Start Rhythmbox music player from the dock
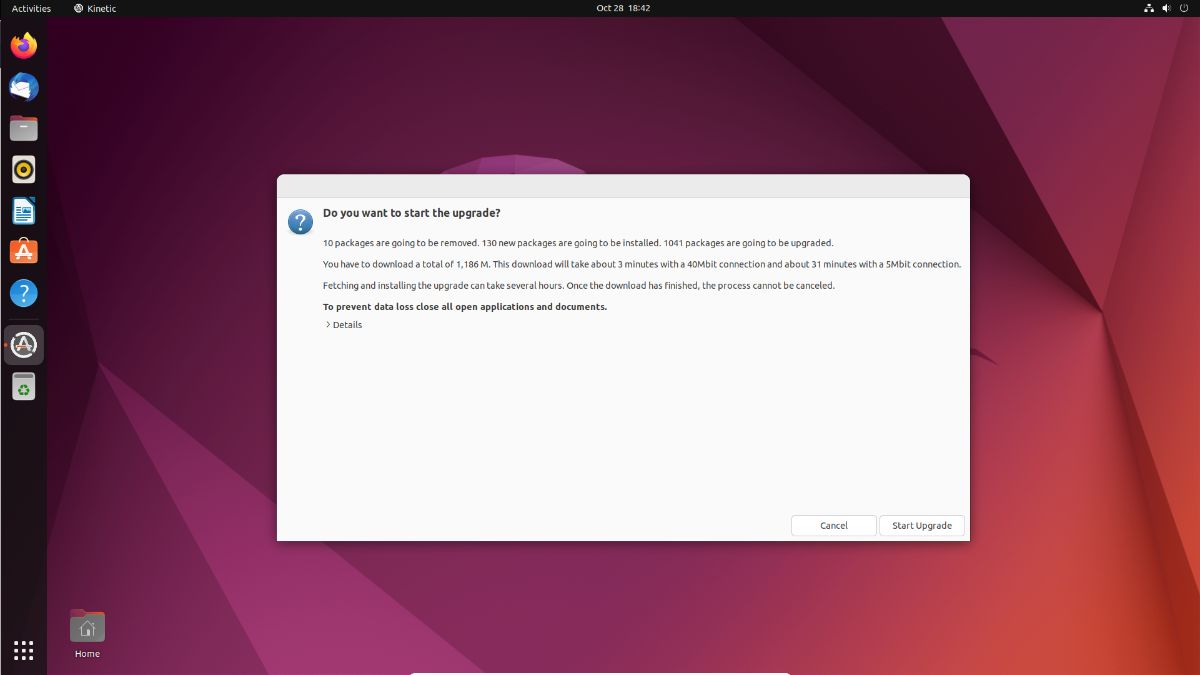The width and height of the screenshot is (1200, 675). tap(23, 169)
